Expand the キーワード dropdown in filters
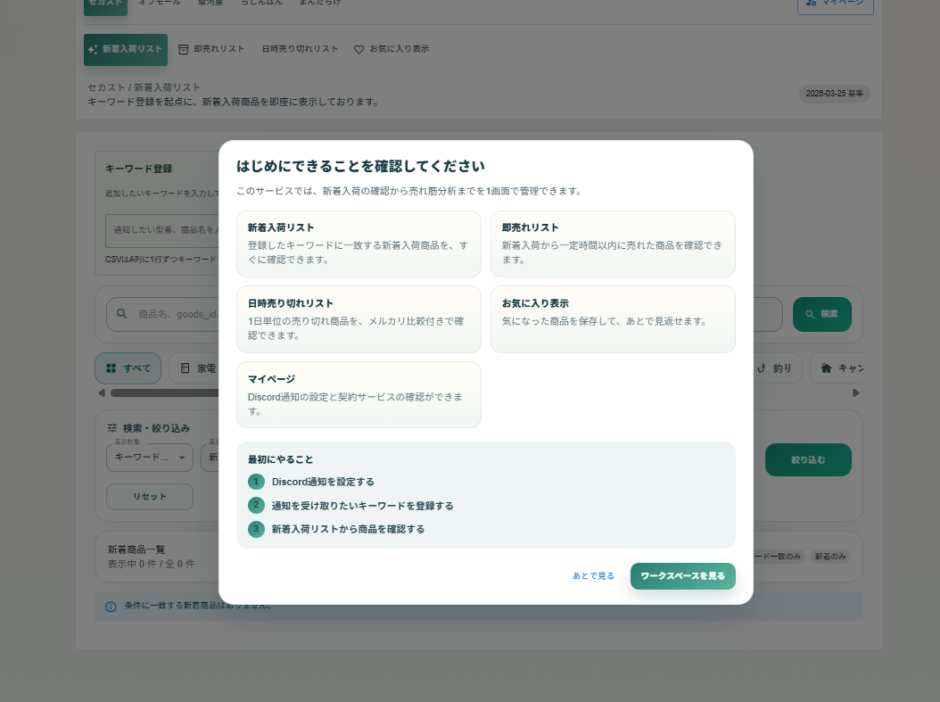 pyautogui.click(x=150, y=457)
